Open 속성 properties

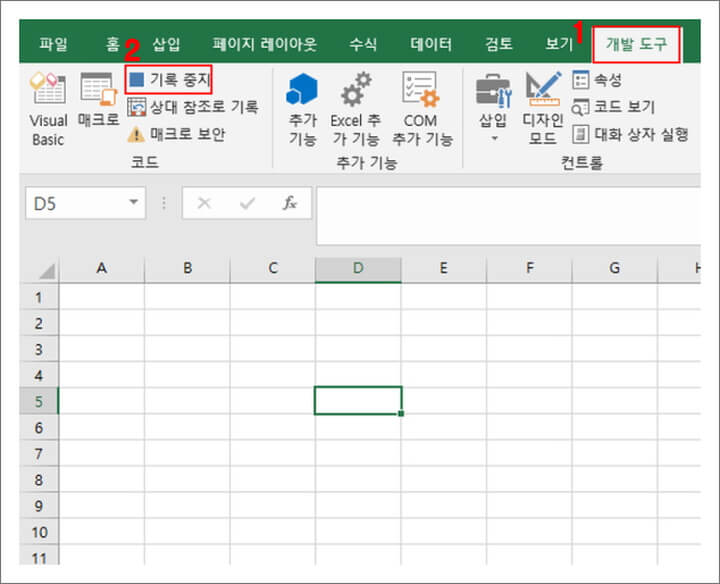[x=597, y=80]
